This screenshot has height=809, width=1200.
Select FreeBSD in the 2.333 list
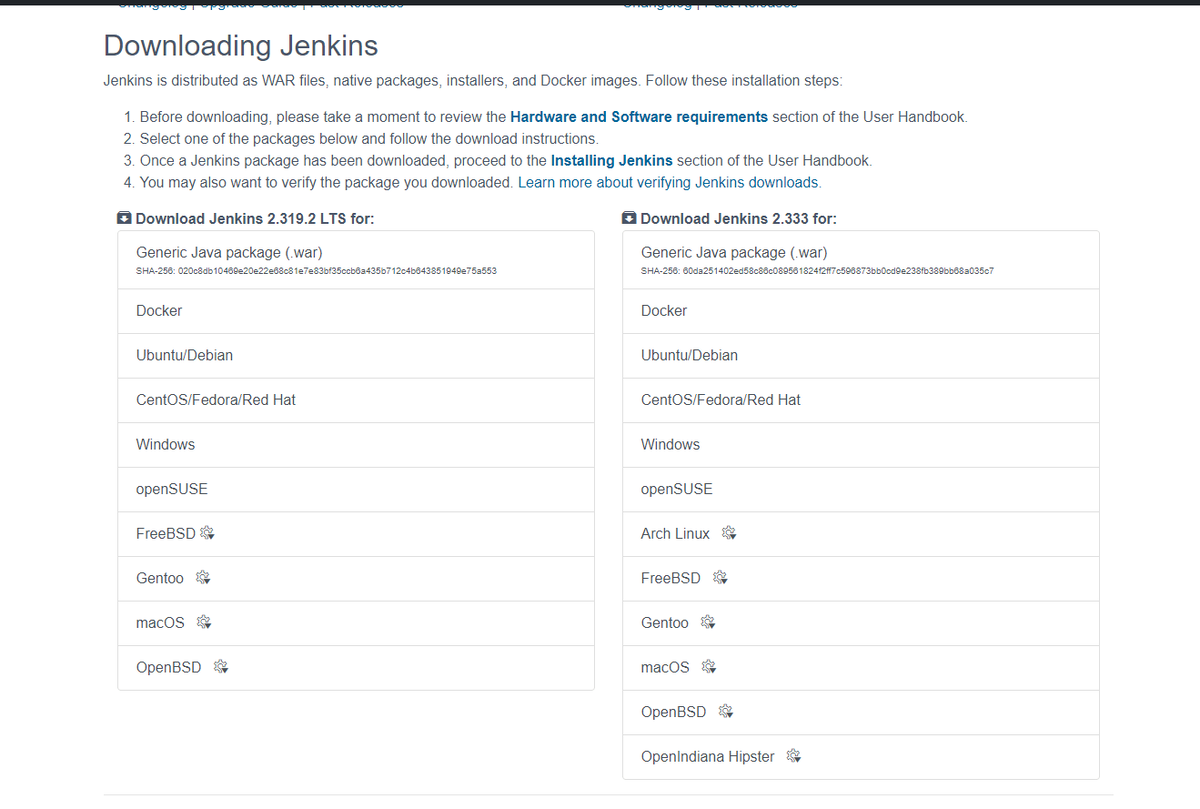861,578
